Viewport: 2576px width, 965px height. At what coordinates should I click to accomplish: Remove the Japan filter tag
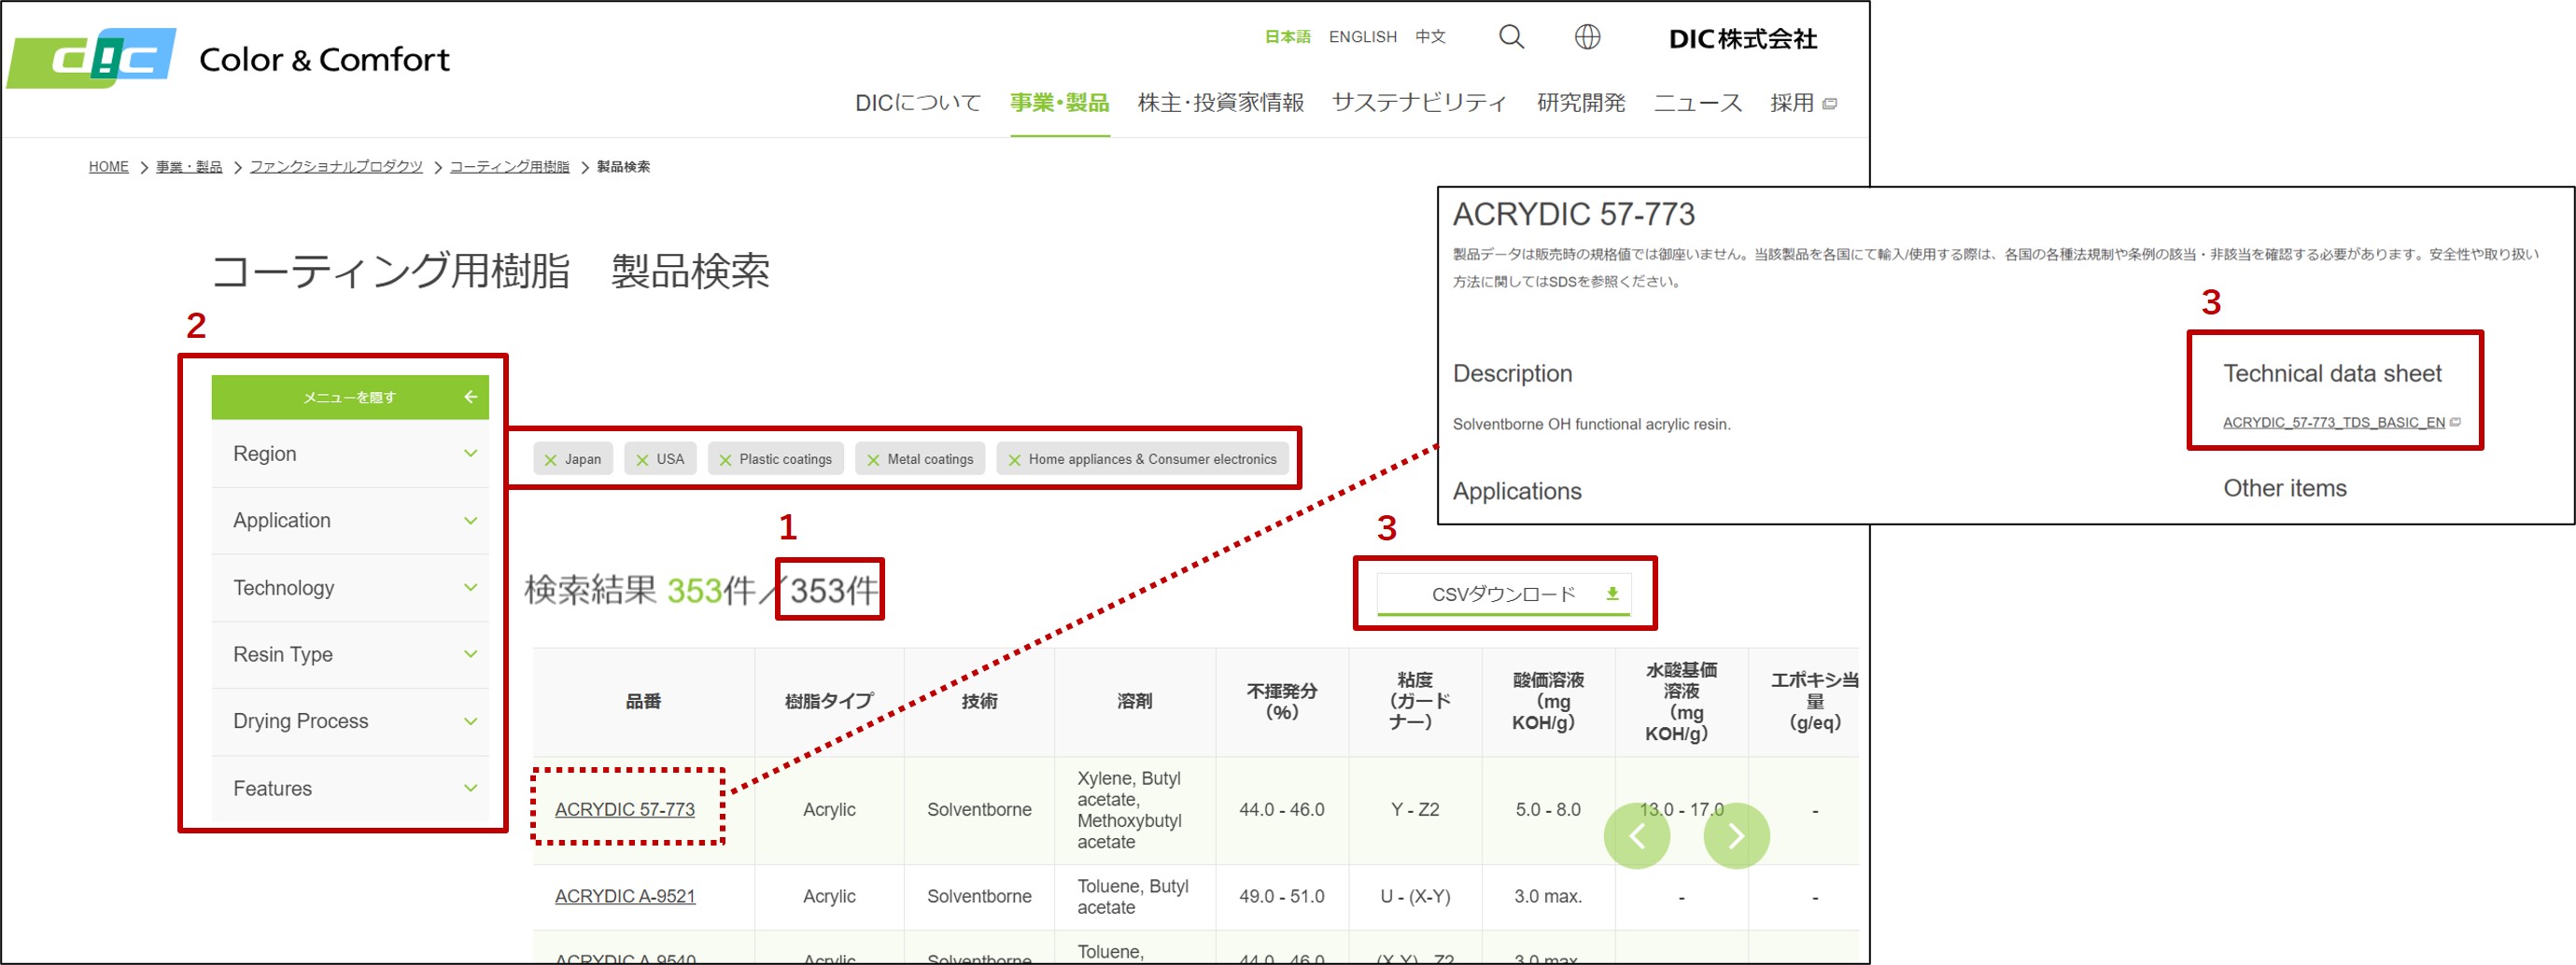550,460
